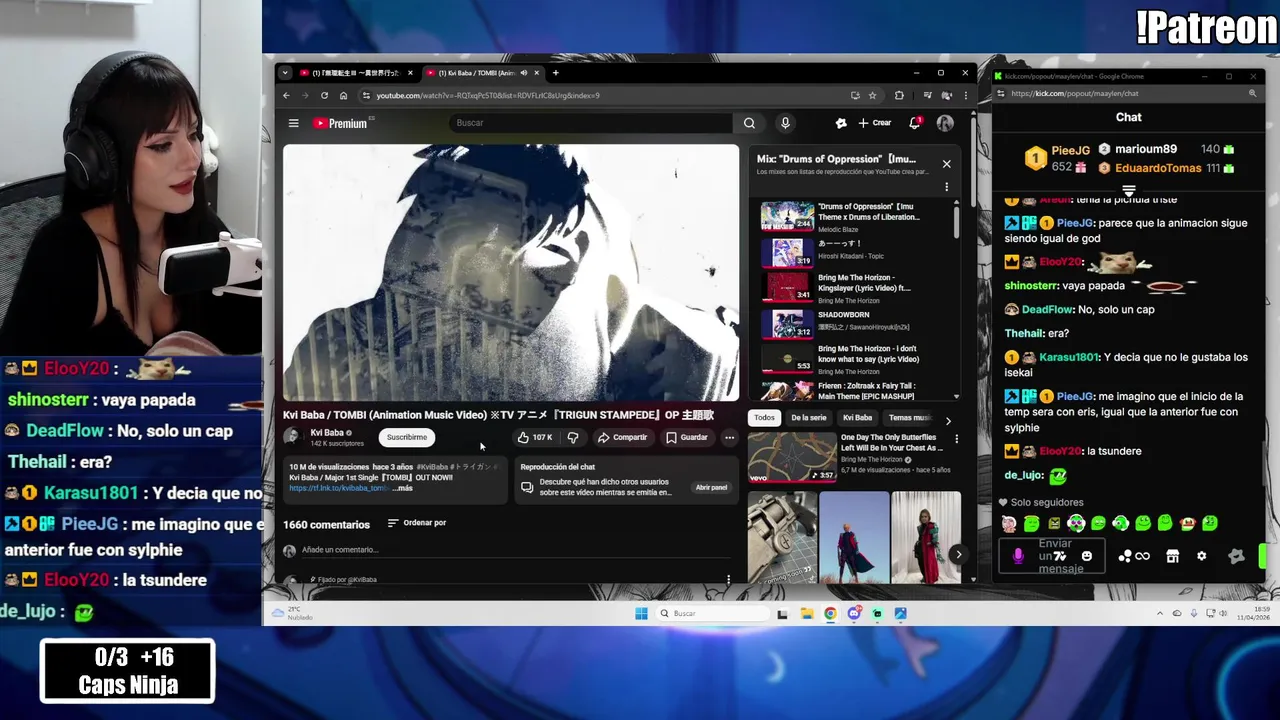The width and height of the screenshot is (1280, 720).
Task: Open the Kick chat shop icon
Action: 1173,556
